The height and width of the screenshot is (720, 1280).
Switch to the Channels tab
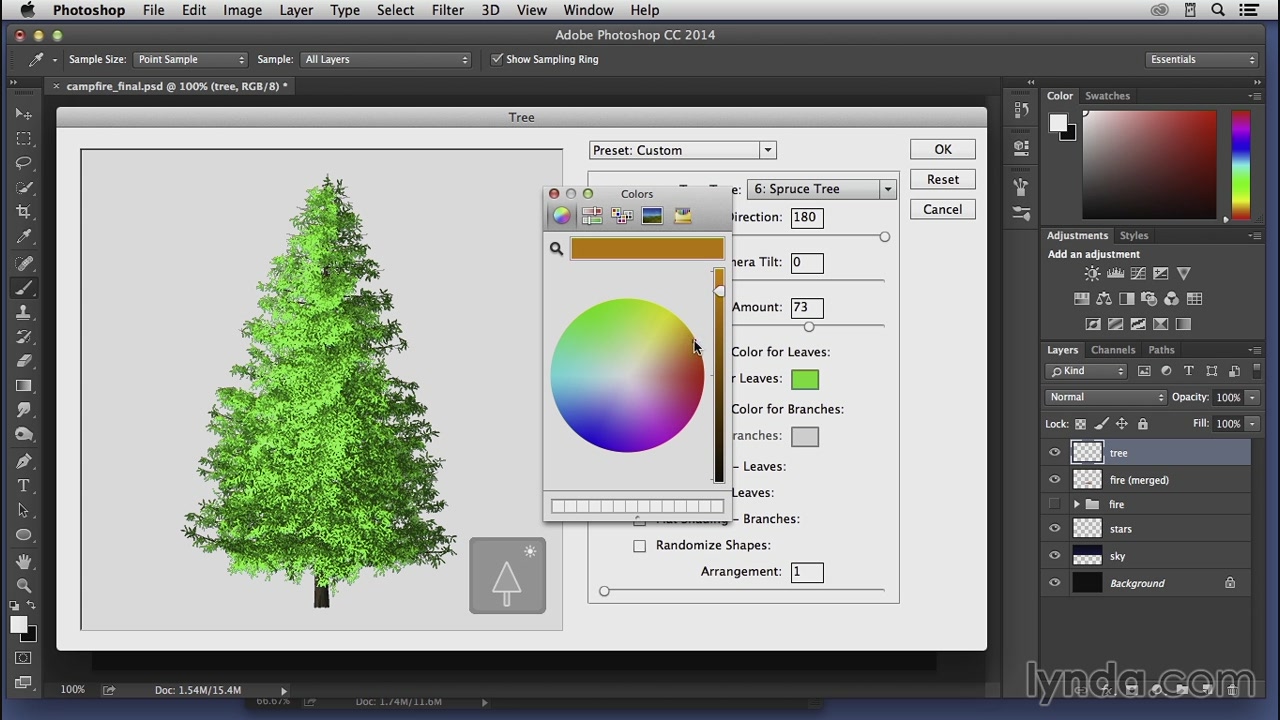pyautogui.click(x=1113, y=350)
